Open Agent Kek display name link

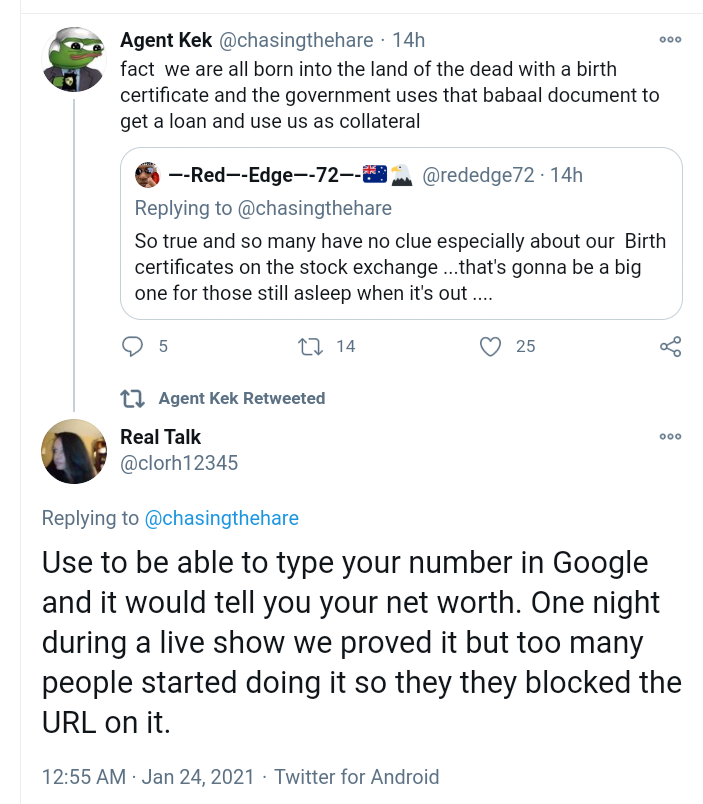164,40
